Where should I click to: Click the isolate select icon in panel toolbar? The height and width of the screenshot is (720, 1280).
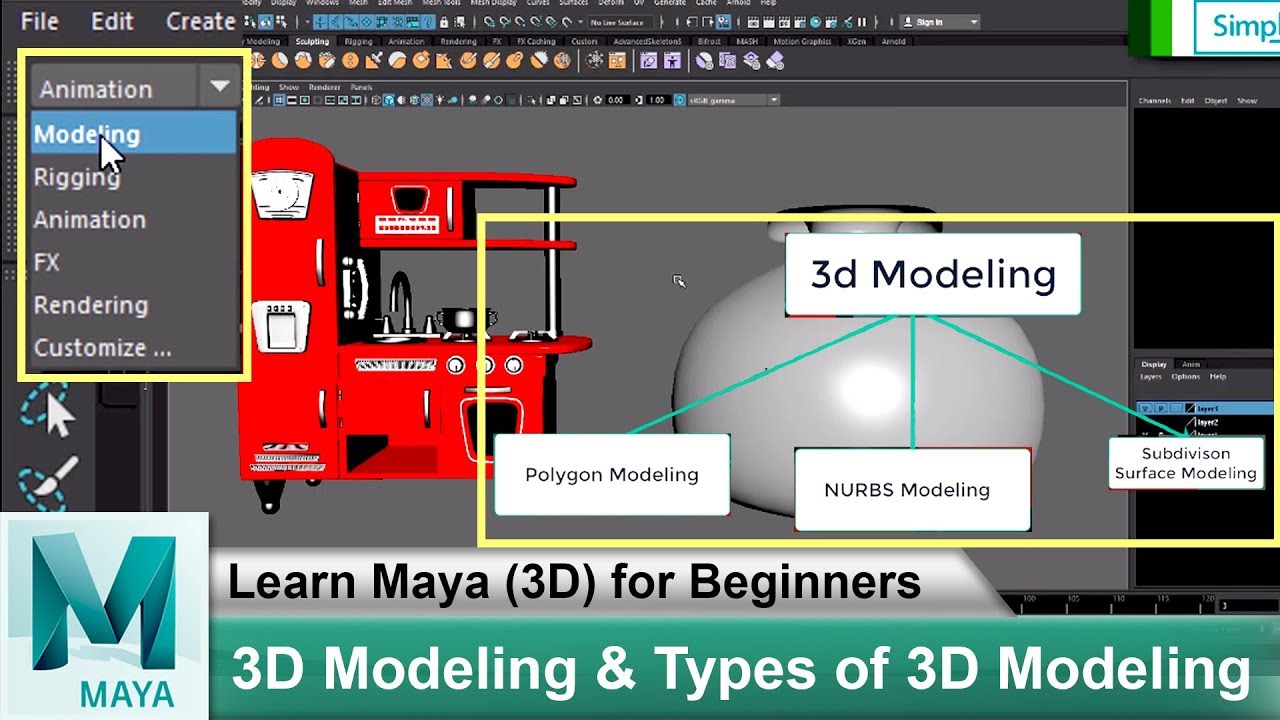531,100
